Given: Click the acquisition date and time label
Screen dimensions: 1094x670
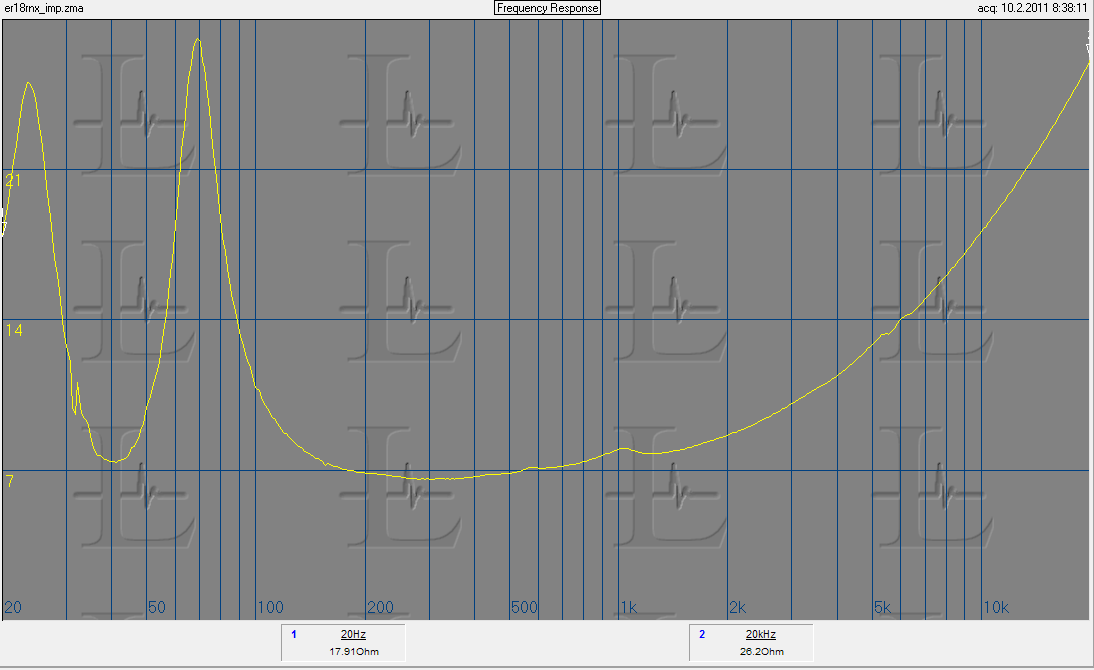Looking at the screenshot, I should pyautogui.click(x=1032, y=8).
